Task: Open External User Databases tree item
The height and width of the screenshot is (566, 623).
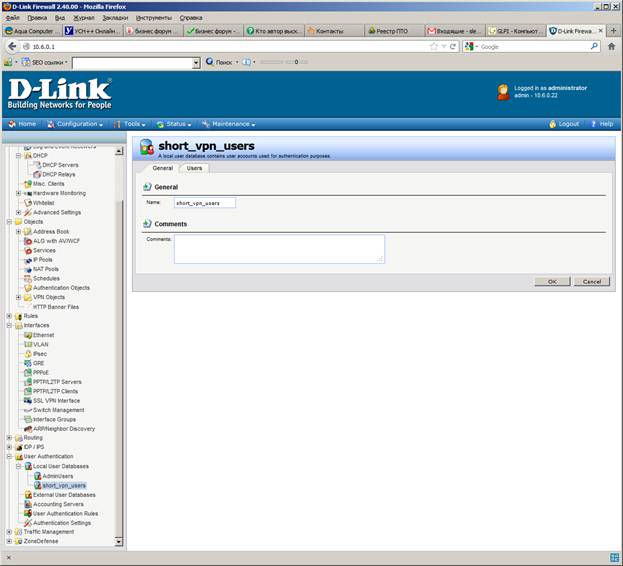Action: coord(64,495)
